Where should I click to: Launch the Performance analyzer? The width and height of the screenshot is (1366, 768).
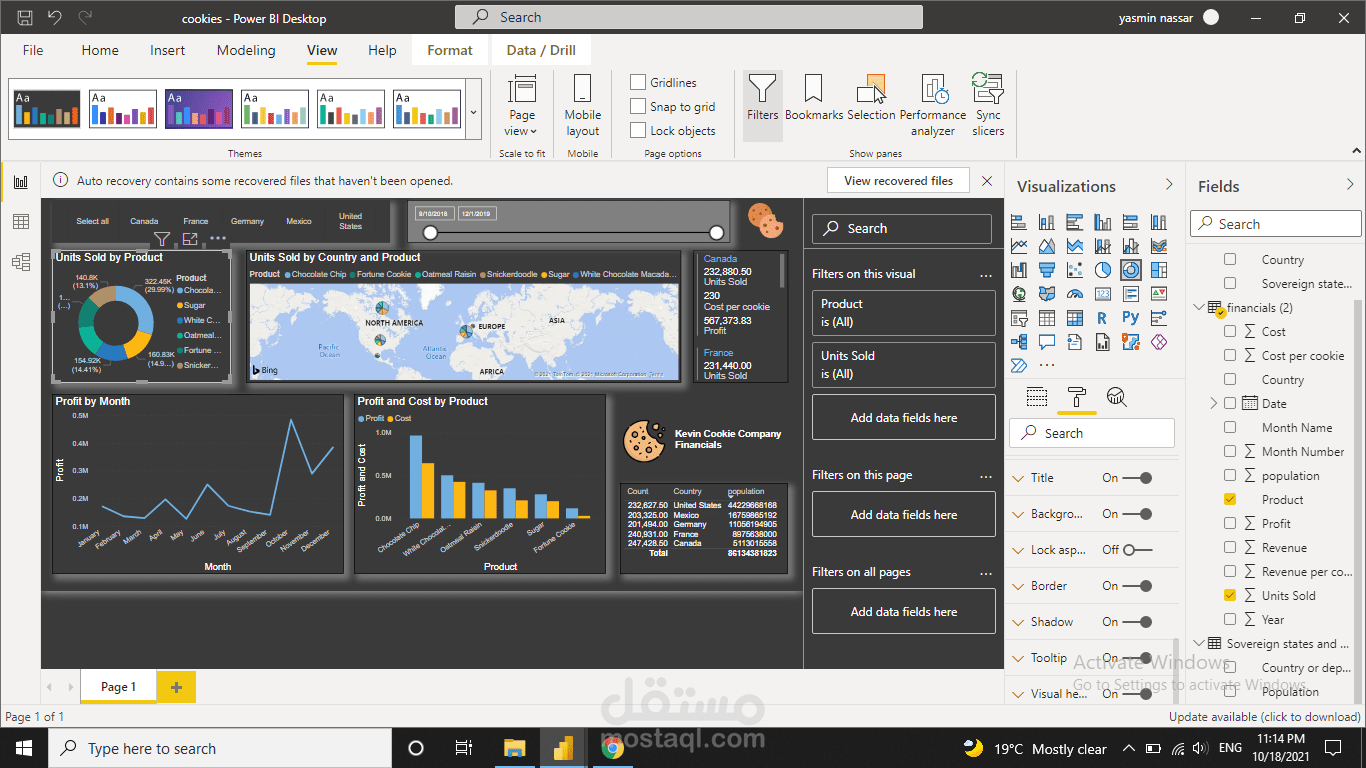tap(933, 105)
